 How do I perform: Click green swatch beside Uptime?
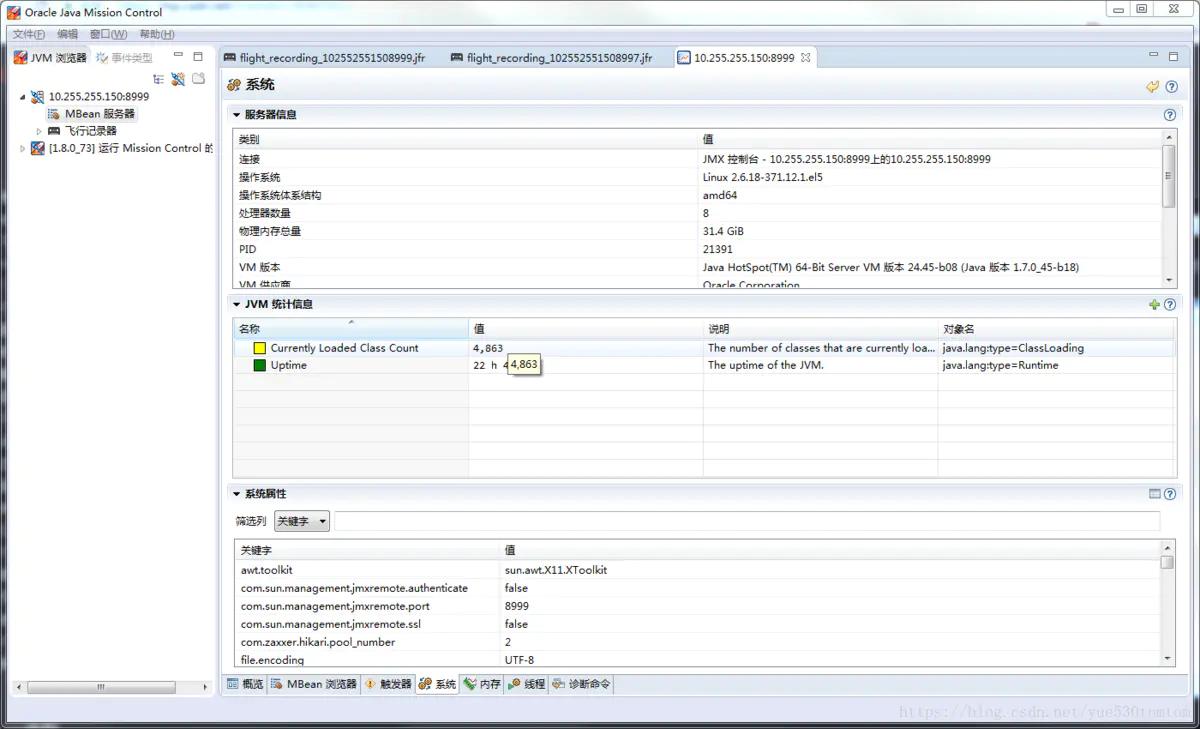pos(260,366)
